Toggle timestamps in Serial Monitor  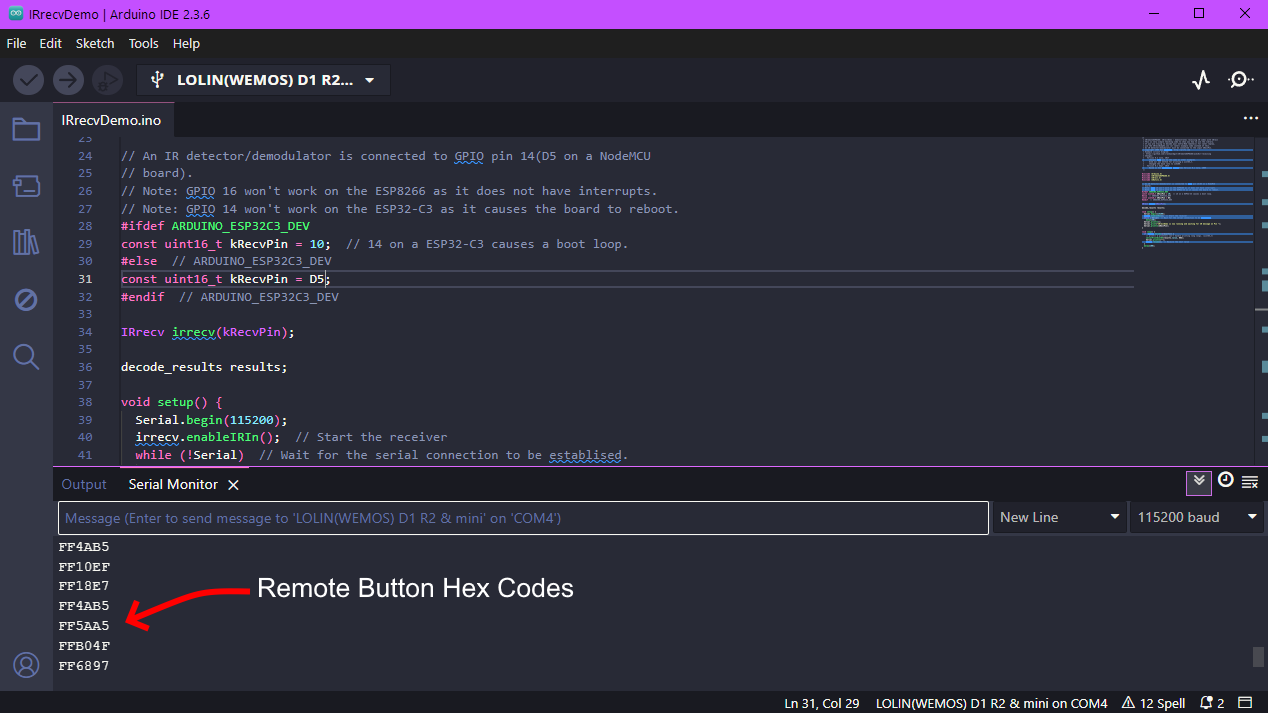(x=1225, y=481)
